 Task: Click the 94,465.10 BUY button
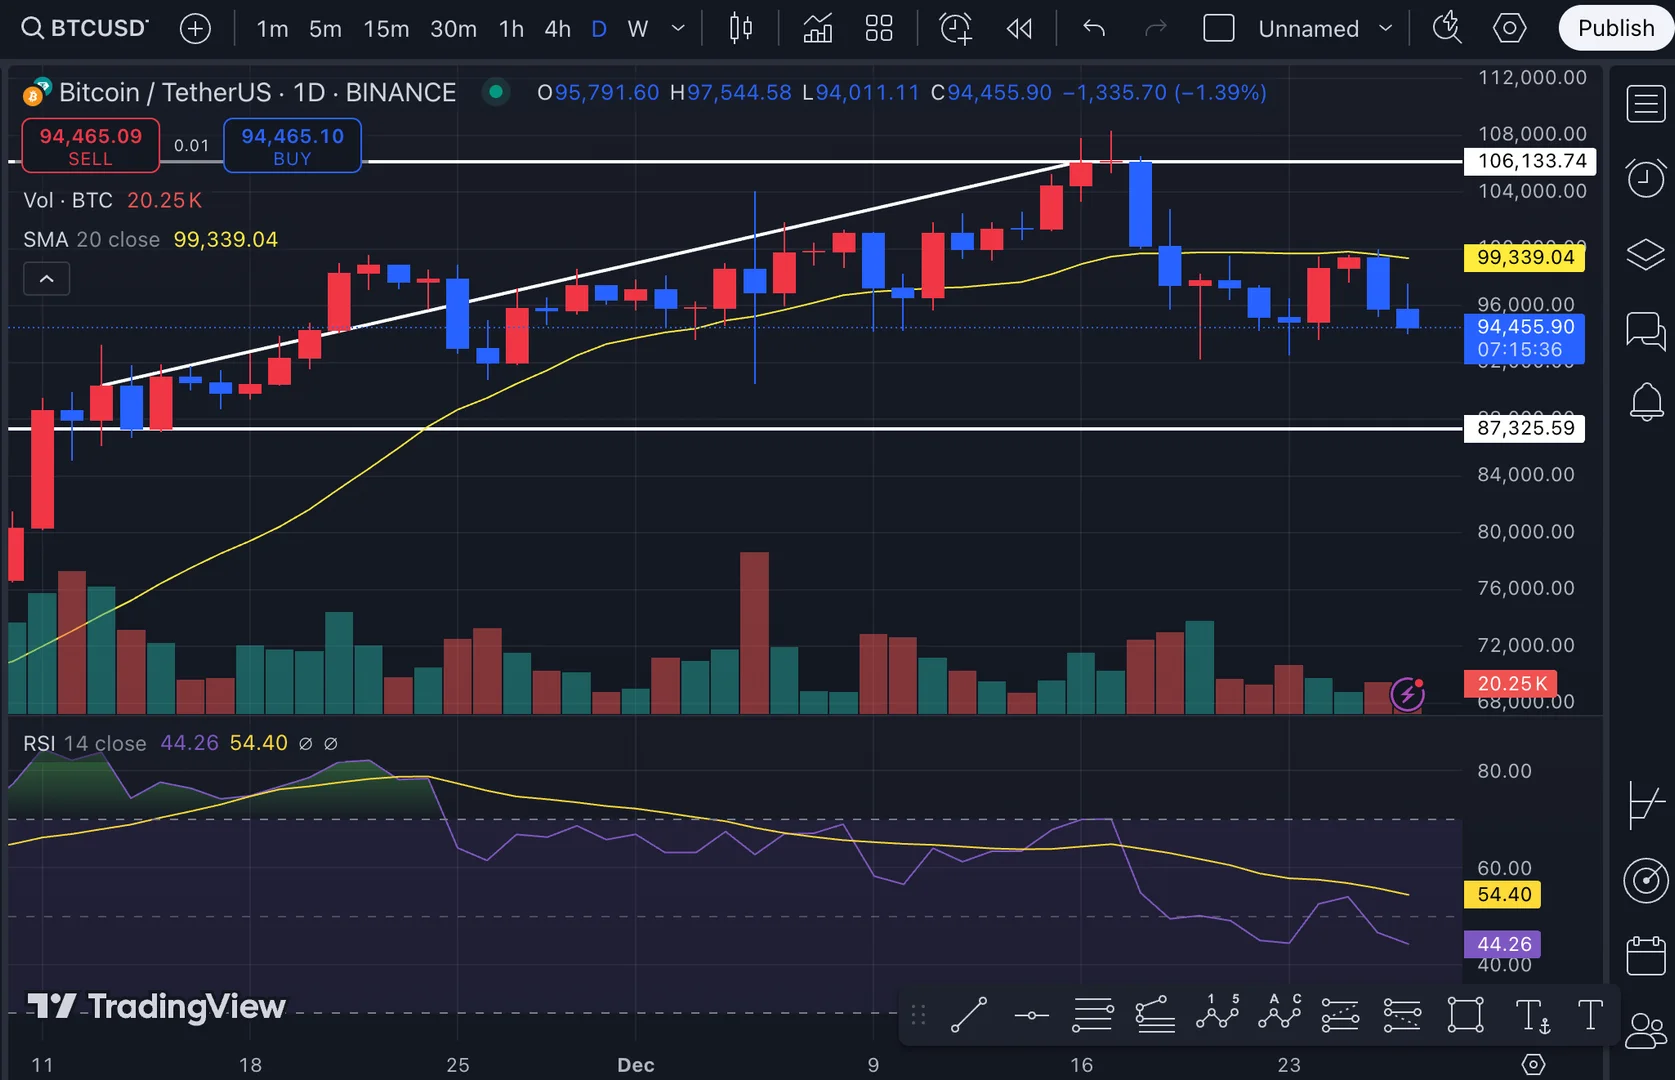pos(292,146)
